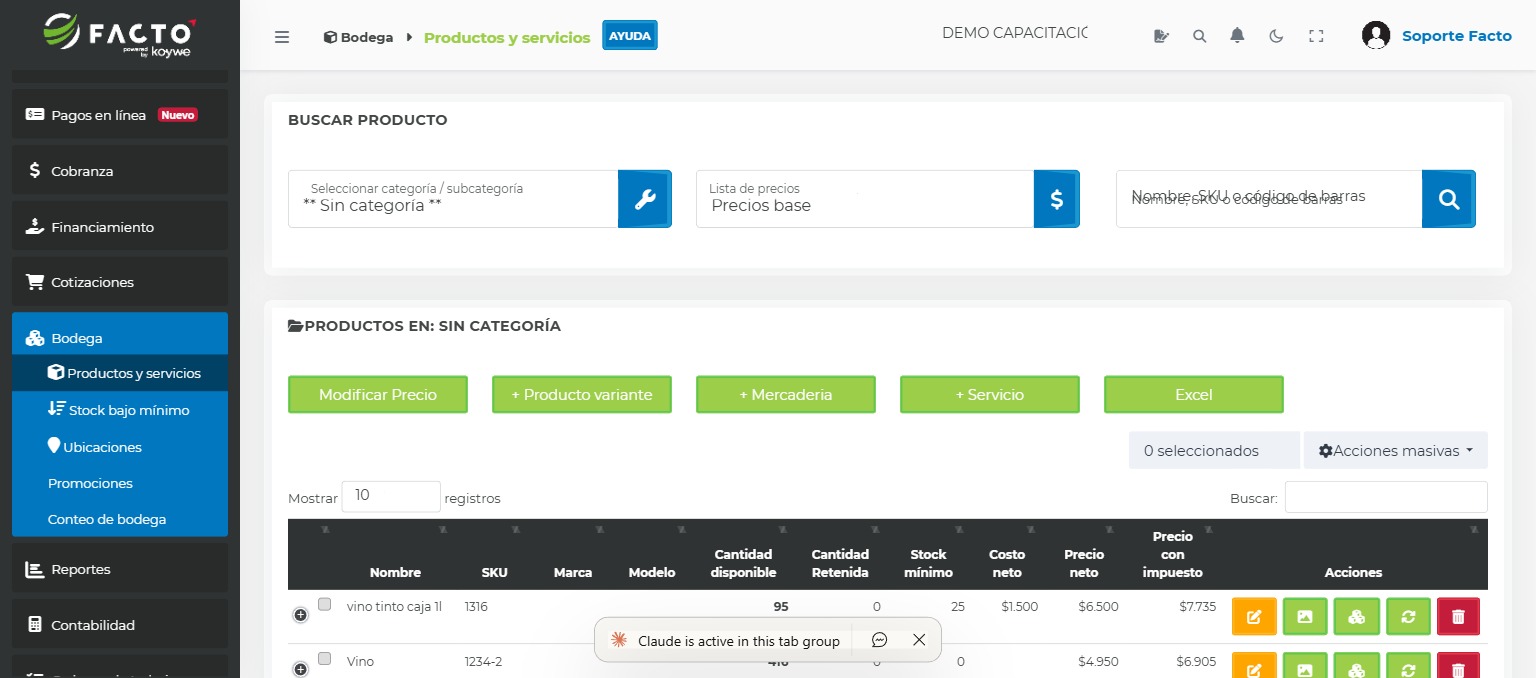Click the blue price list dollar button
Viewport: 1536px width, 678px height.
pos(1056,198)
